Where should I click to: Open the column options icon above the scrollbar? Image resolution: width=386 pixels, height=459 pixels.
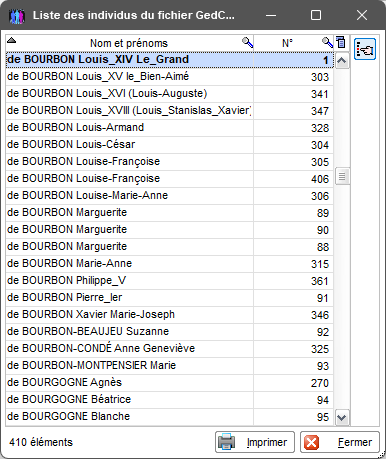point(341,43)
